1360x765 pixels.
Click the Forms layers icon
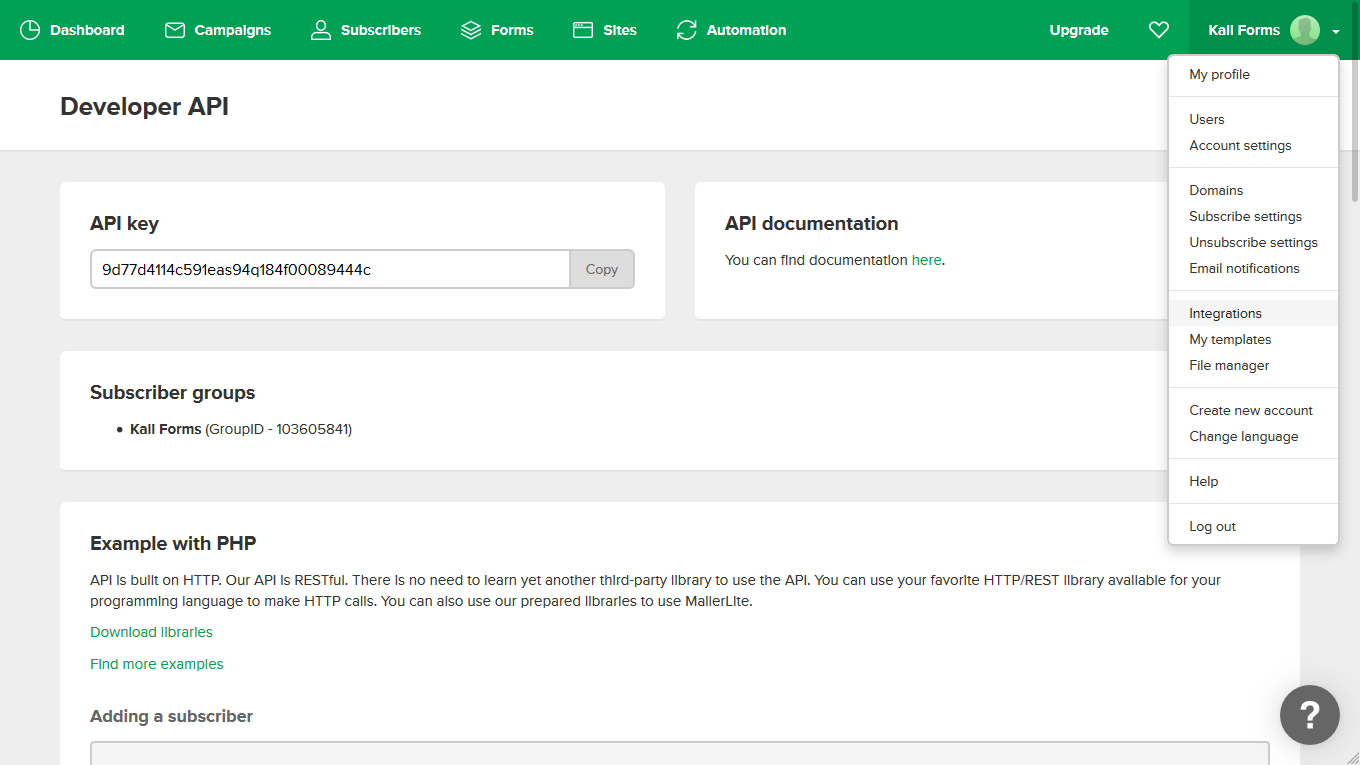[471, 30]
